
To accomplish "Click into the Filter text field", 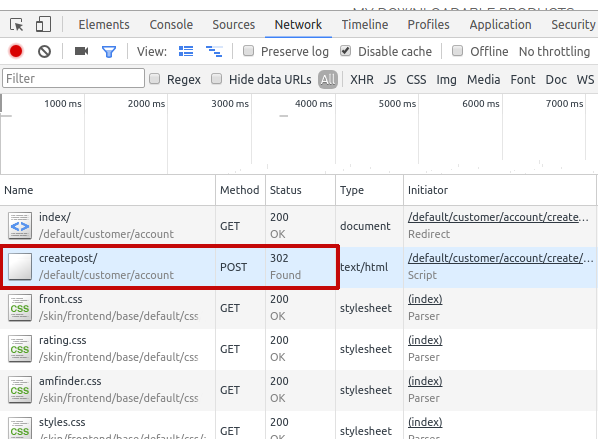I will tap(73, 79).
